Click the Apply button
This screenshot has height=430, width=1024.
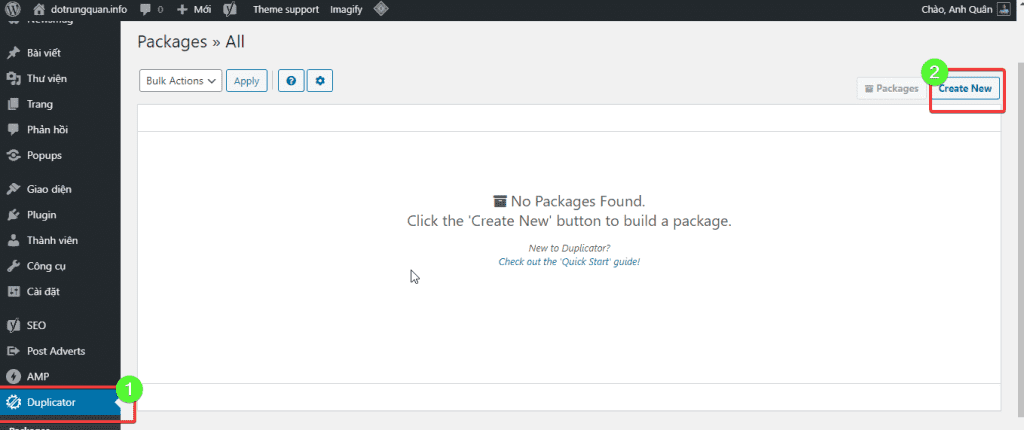point(247,81)
